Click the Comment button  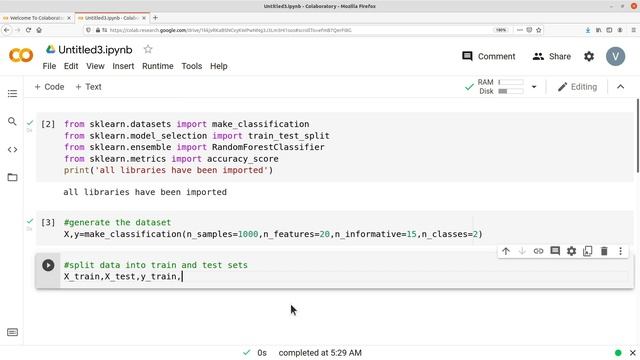489,56
